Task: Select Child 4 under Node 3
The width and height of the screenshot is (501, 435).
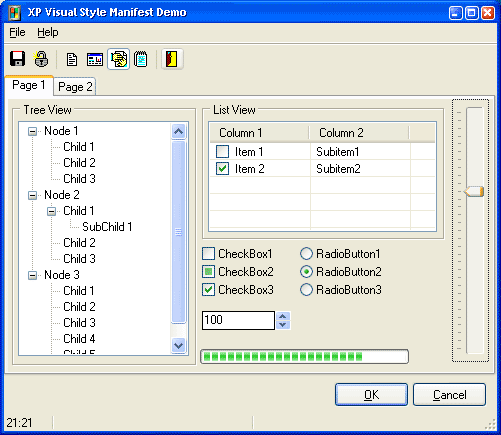Action: click(x=79, y=339)
